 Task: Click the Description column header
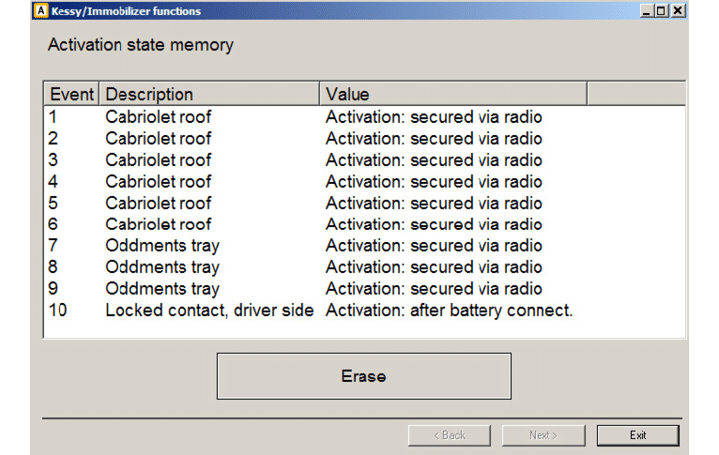coord(209,94)
